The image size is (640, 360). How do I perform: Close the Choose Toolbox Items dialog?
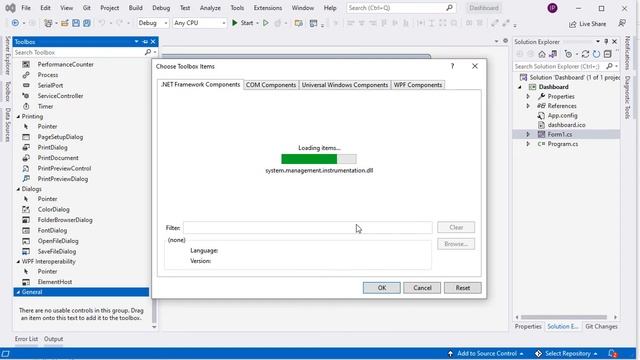pos(475,66)
